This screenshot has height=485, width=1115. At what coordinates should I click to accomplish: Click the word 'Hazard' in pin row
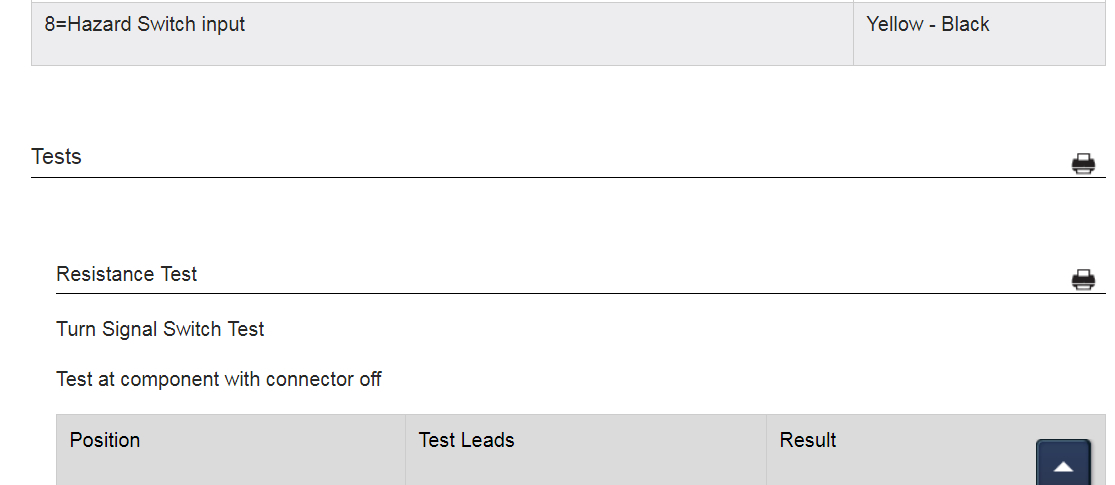coord(99,25)
